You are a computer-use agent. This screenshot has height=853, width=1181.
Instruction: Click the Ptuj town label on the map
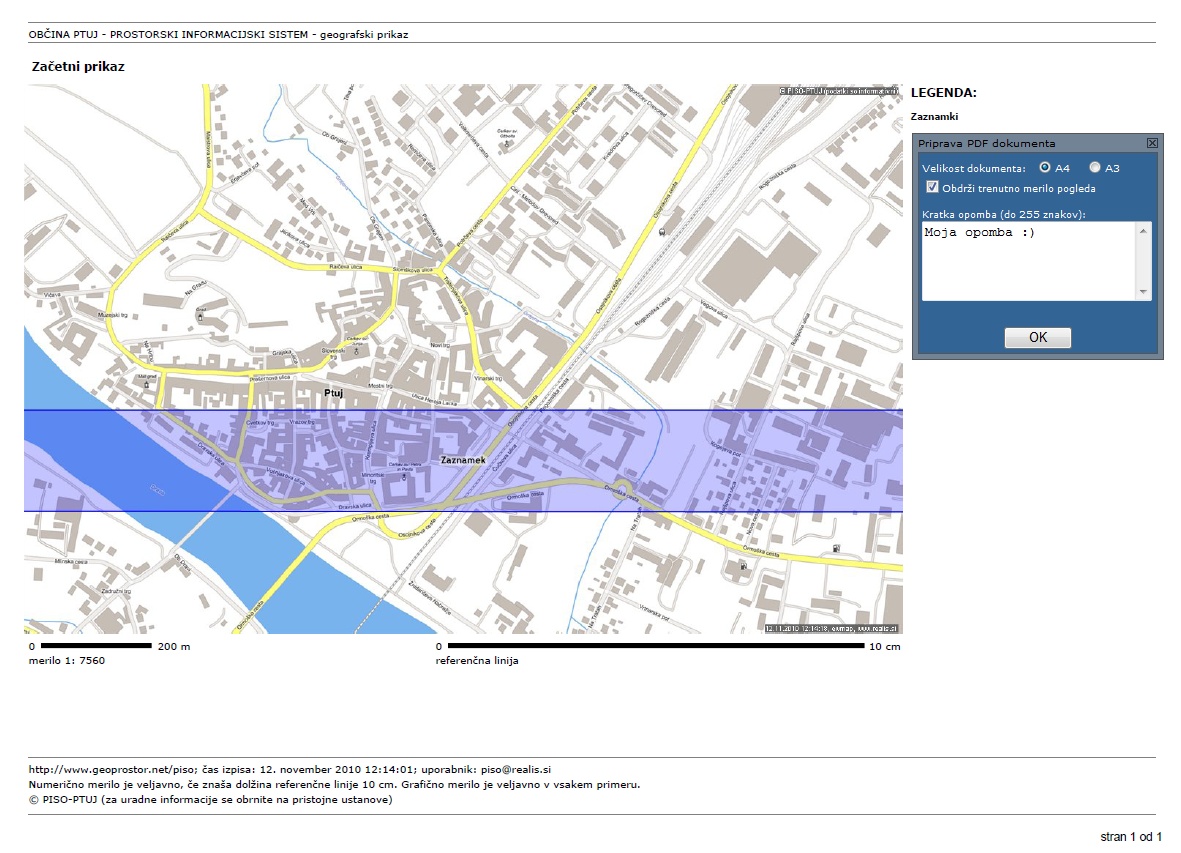334,393
